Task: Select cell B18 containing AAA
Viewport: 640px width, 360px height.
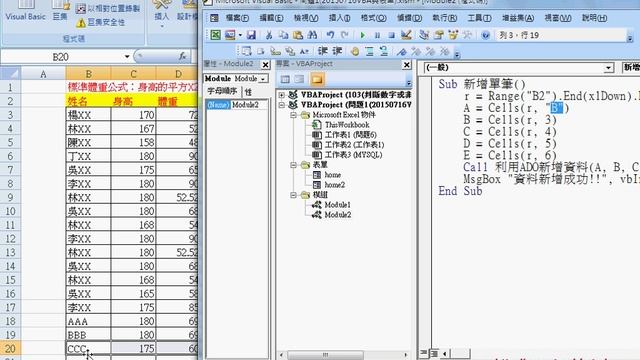Action: (x=88, y=321)
